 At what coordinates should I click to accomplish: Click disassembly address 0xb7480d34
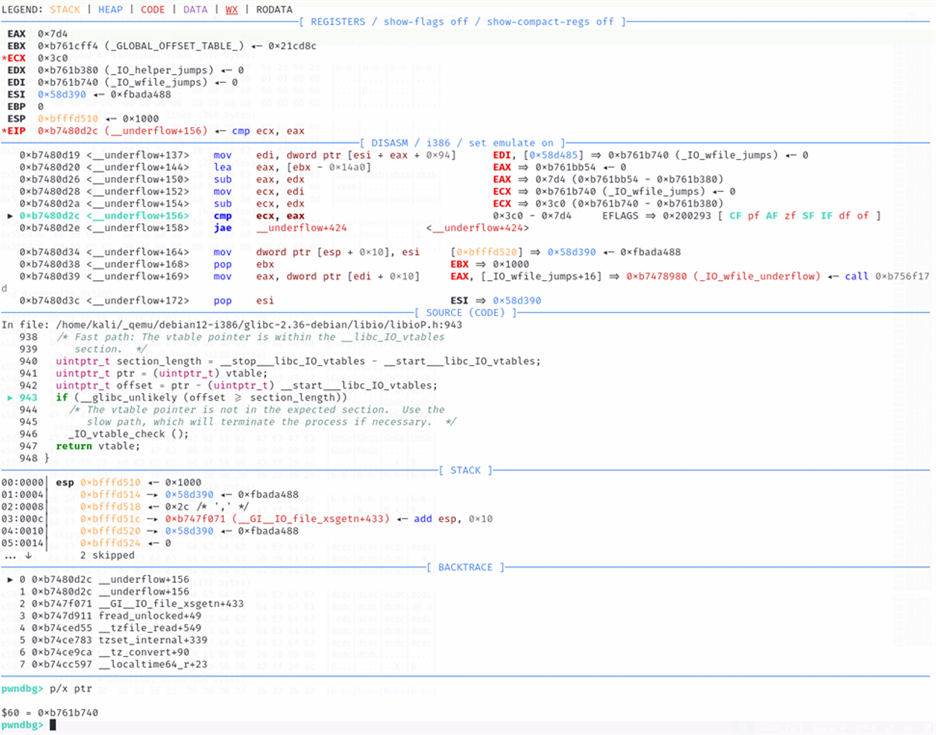click(49, 252)
